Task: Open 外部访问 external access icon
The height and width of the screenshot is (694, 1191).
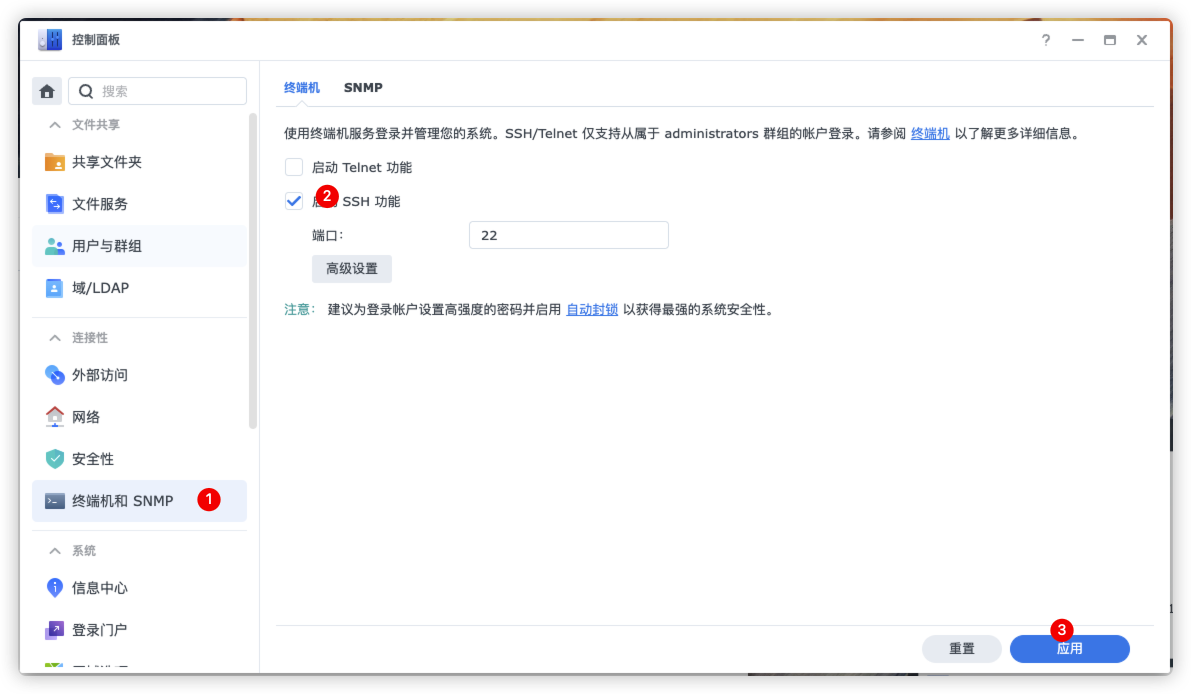Action: click(55, 375)
